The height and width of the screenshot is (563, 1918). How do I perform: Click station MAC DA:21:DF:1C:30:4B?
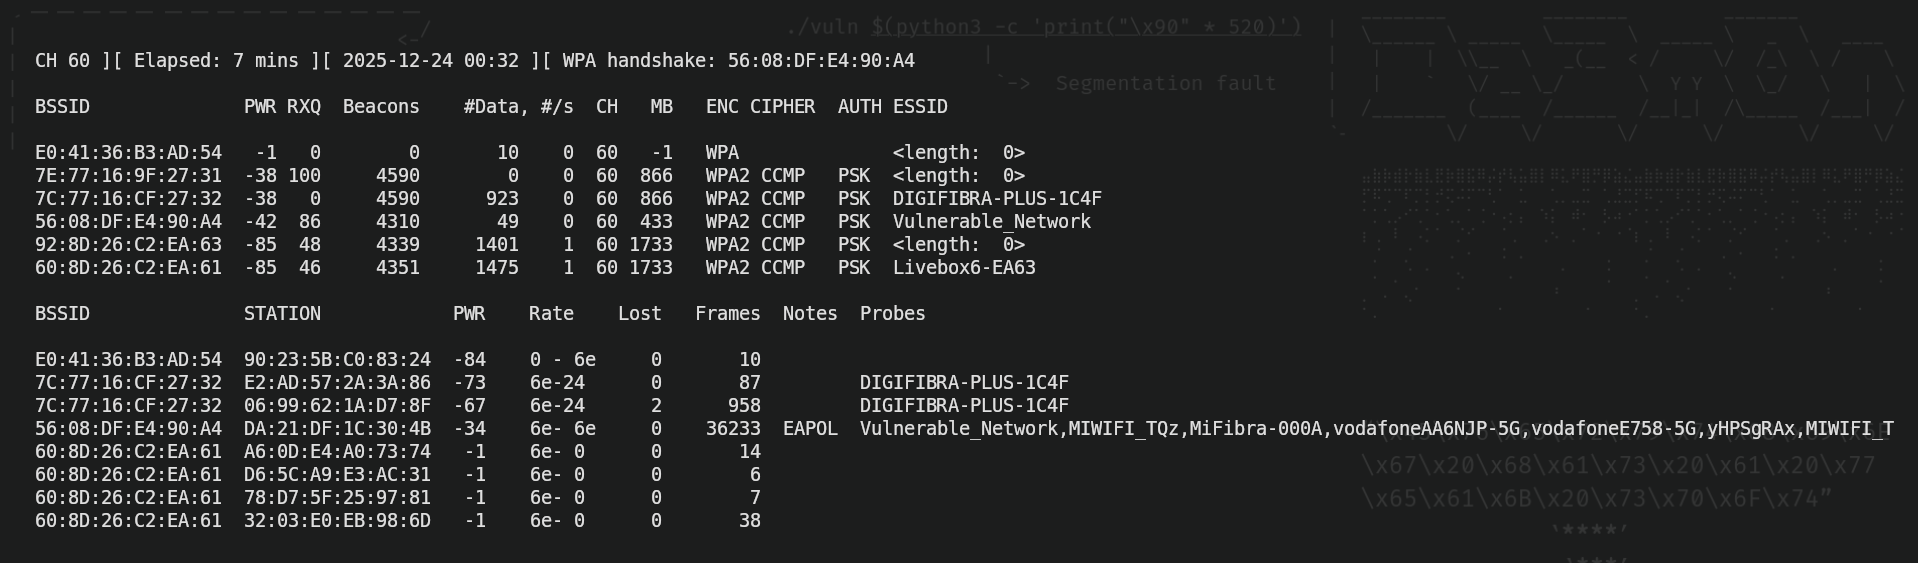[x=337, y=429]
